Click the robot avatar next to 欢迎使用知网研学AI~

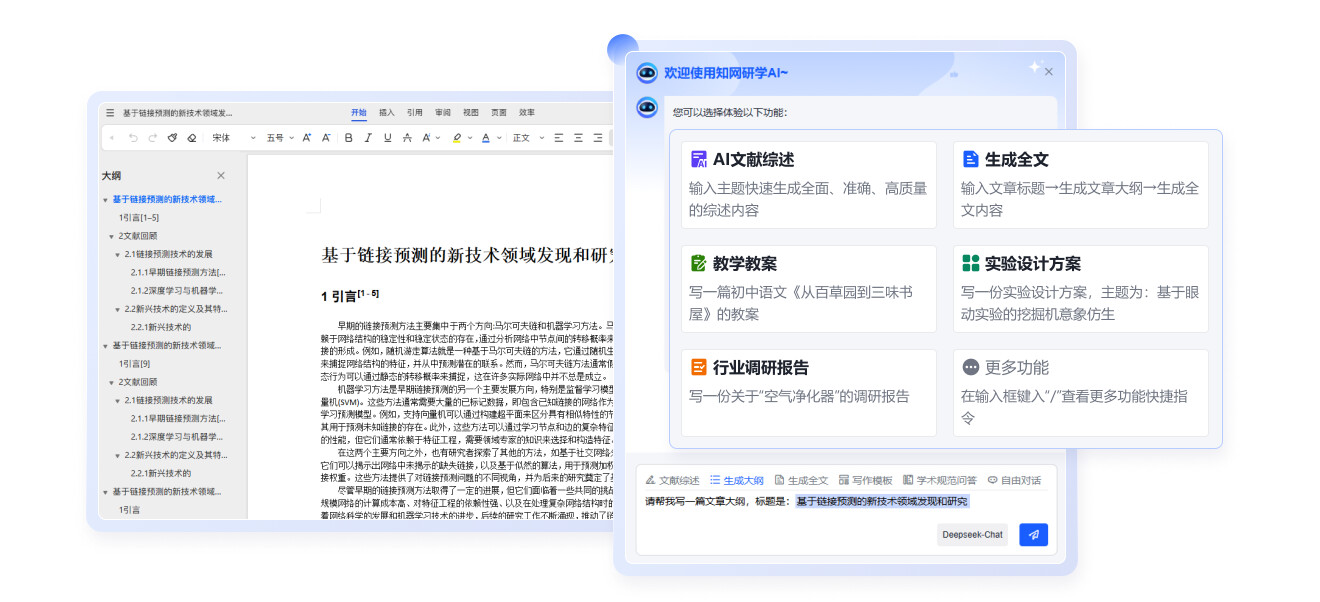[647, 72]
